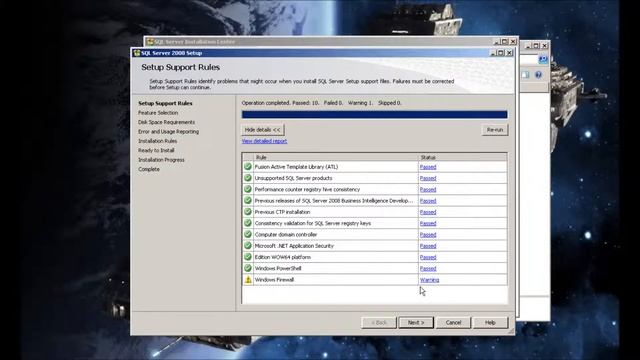Click the blue operation progress bar

375,115
